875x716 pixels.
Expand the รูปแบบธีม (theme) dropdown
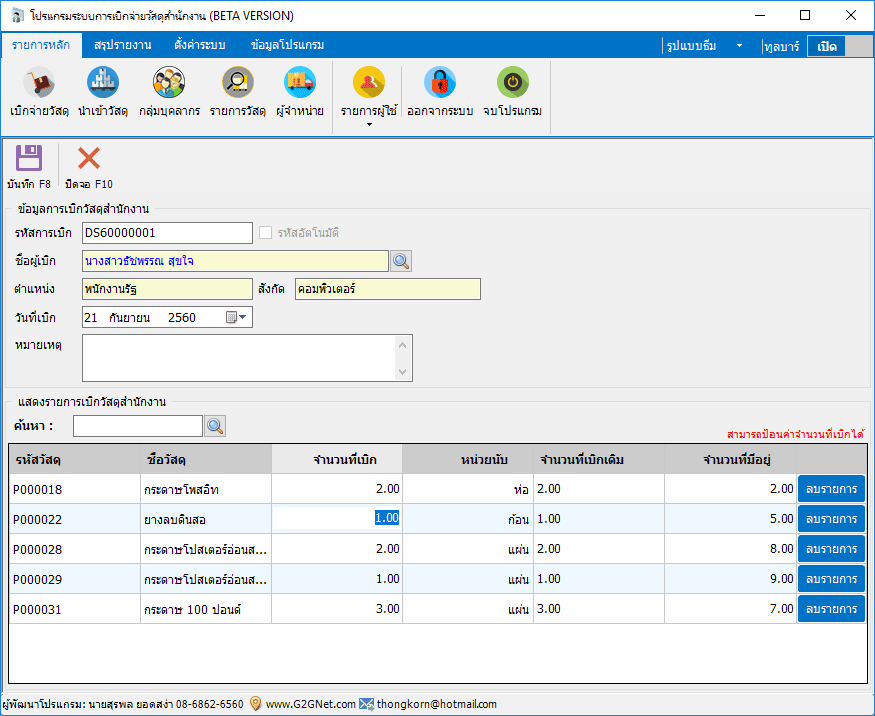739,46
